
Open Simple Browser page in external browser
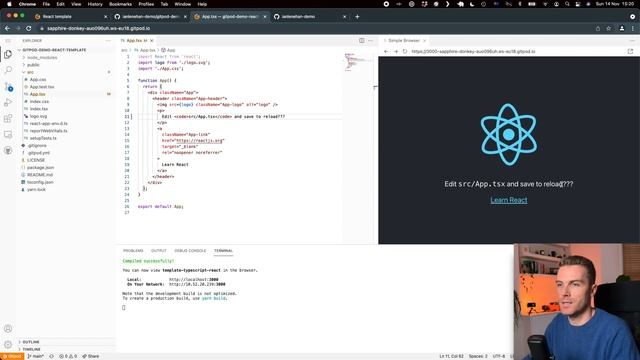[x=630, y=51]
